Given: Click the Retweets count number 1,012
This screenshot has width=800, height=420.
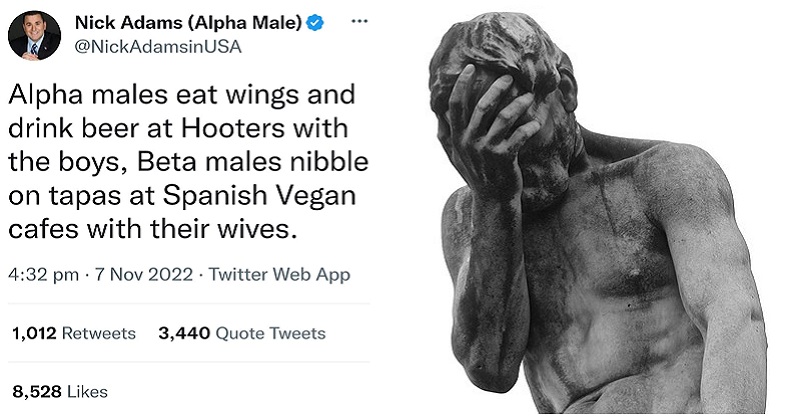Looking at the screenshot, I should click(x=34, y=333).
